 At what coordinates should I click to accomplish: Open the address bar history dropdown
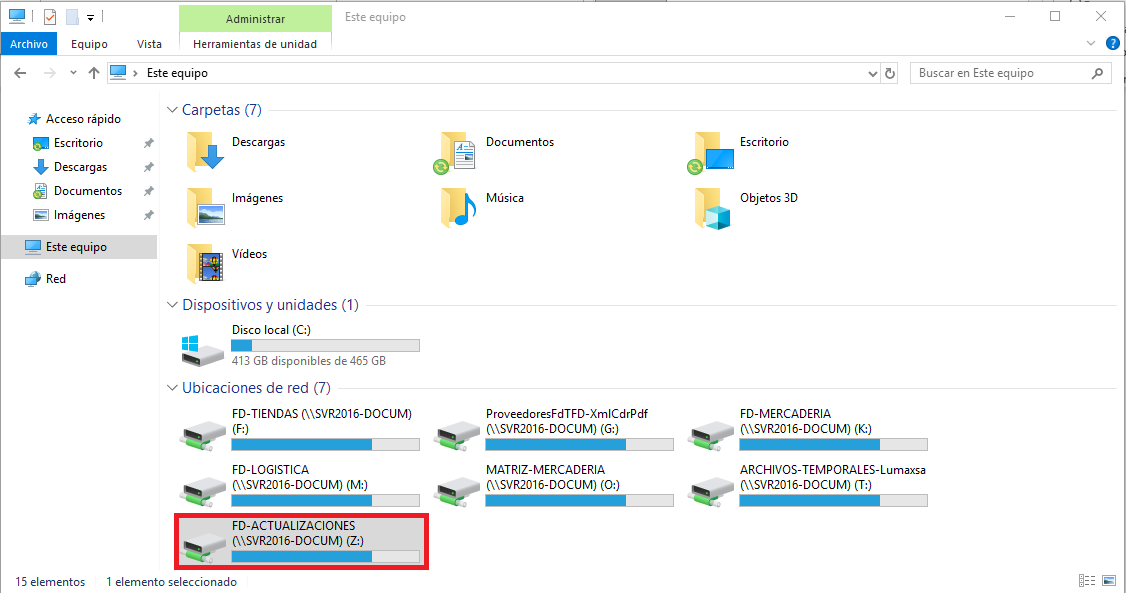(873, 73)
